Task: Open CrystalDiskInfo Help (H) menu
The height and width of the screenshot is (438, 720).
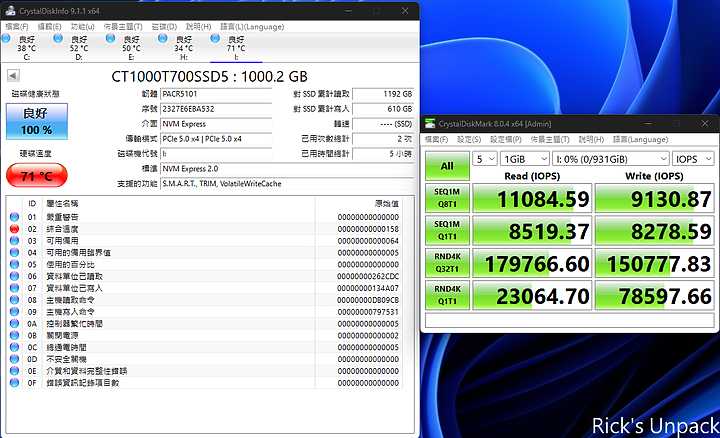Action: pos(198,27)
